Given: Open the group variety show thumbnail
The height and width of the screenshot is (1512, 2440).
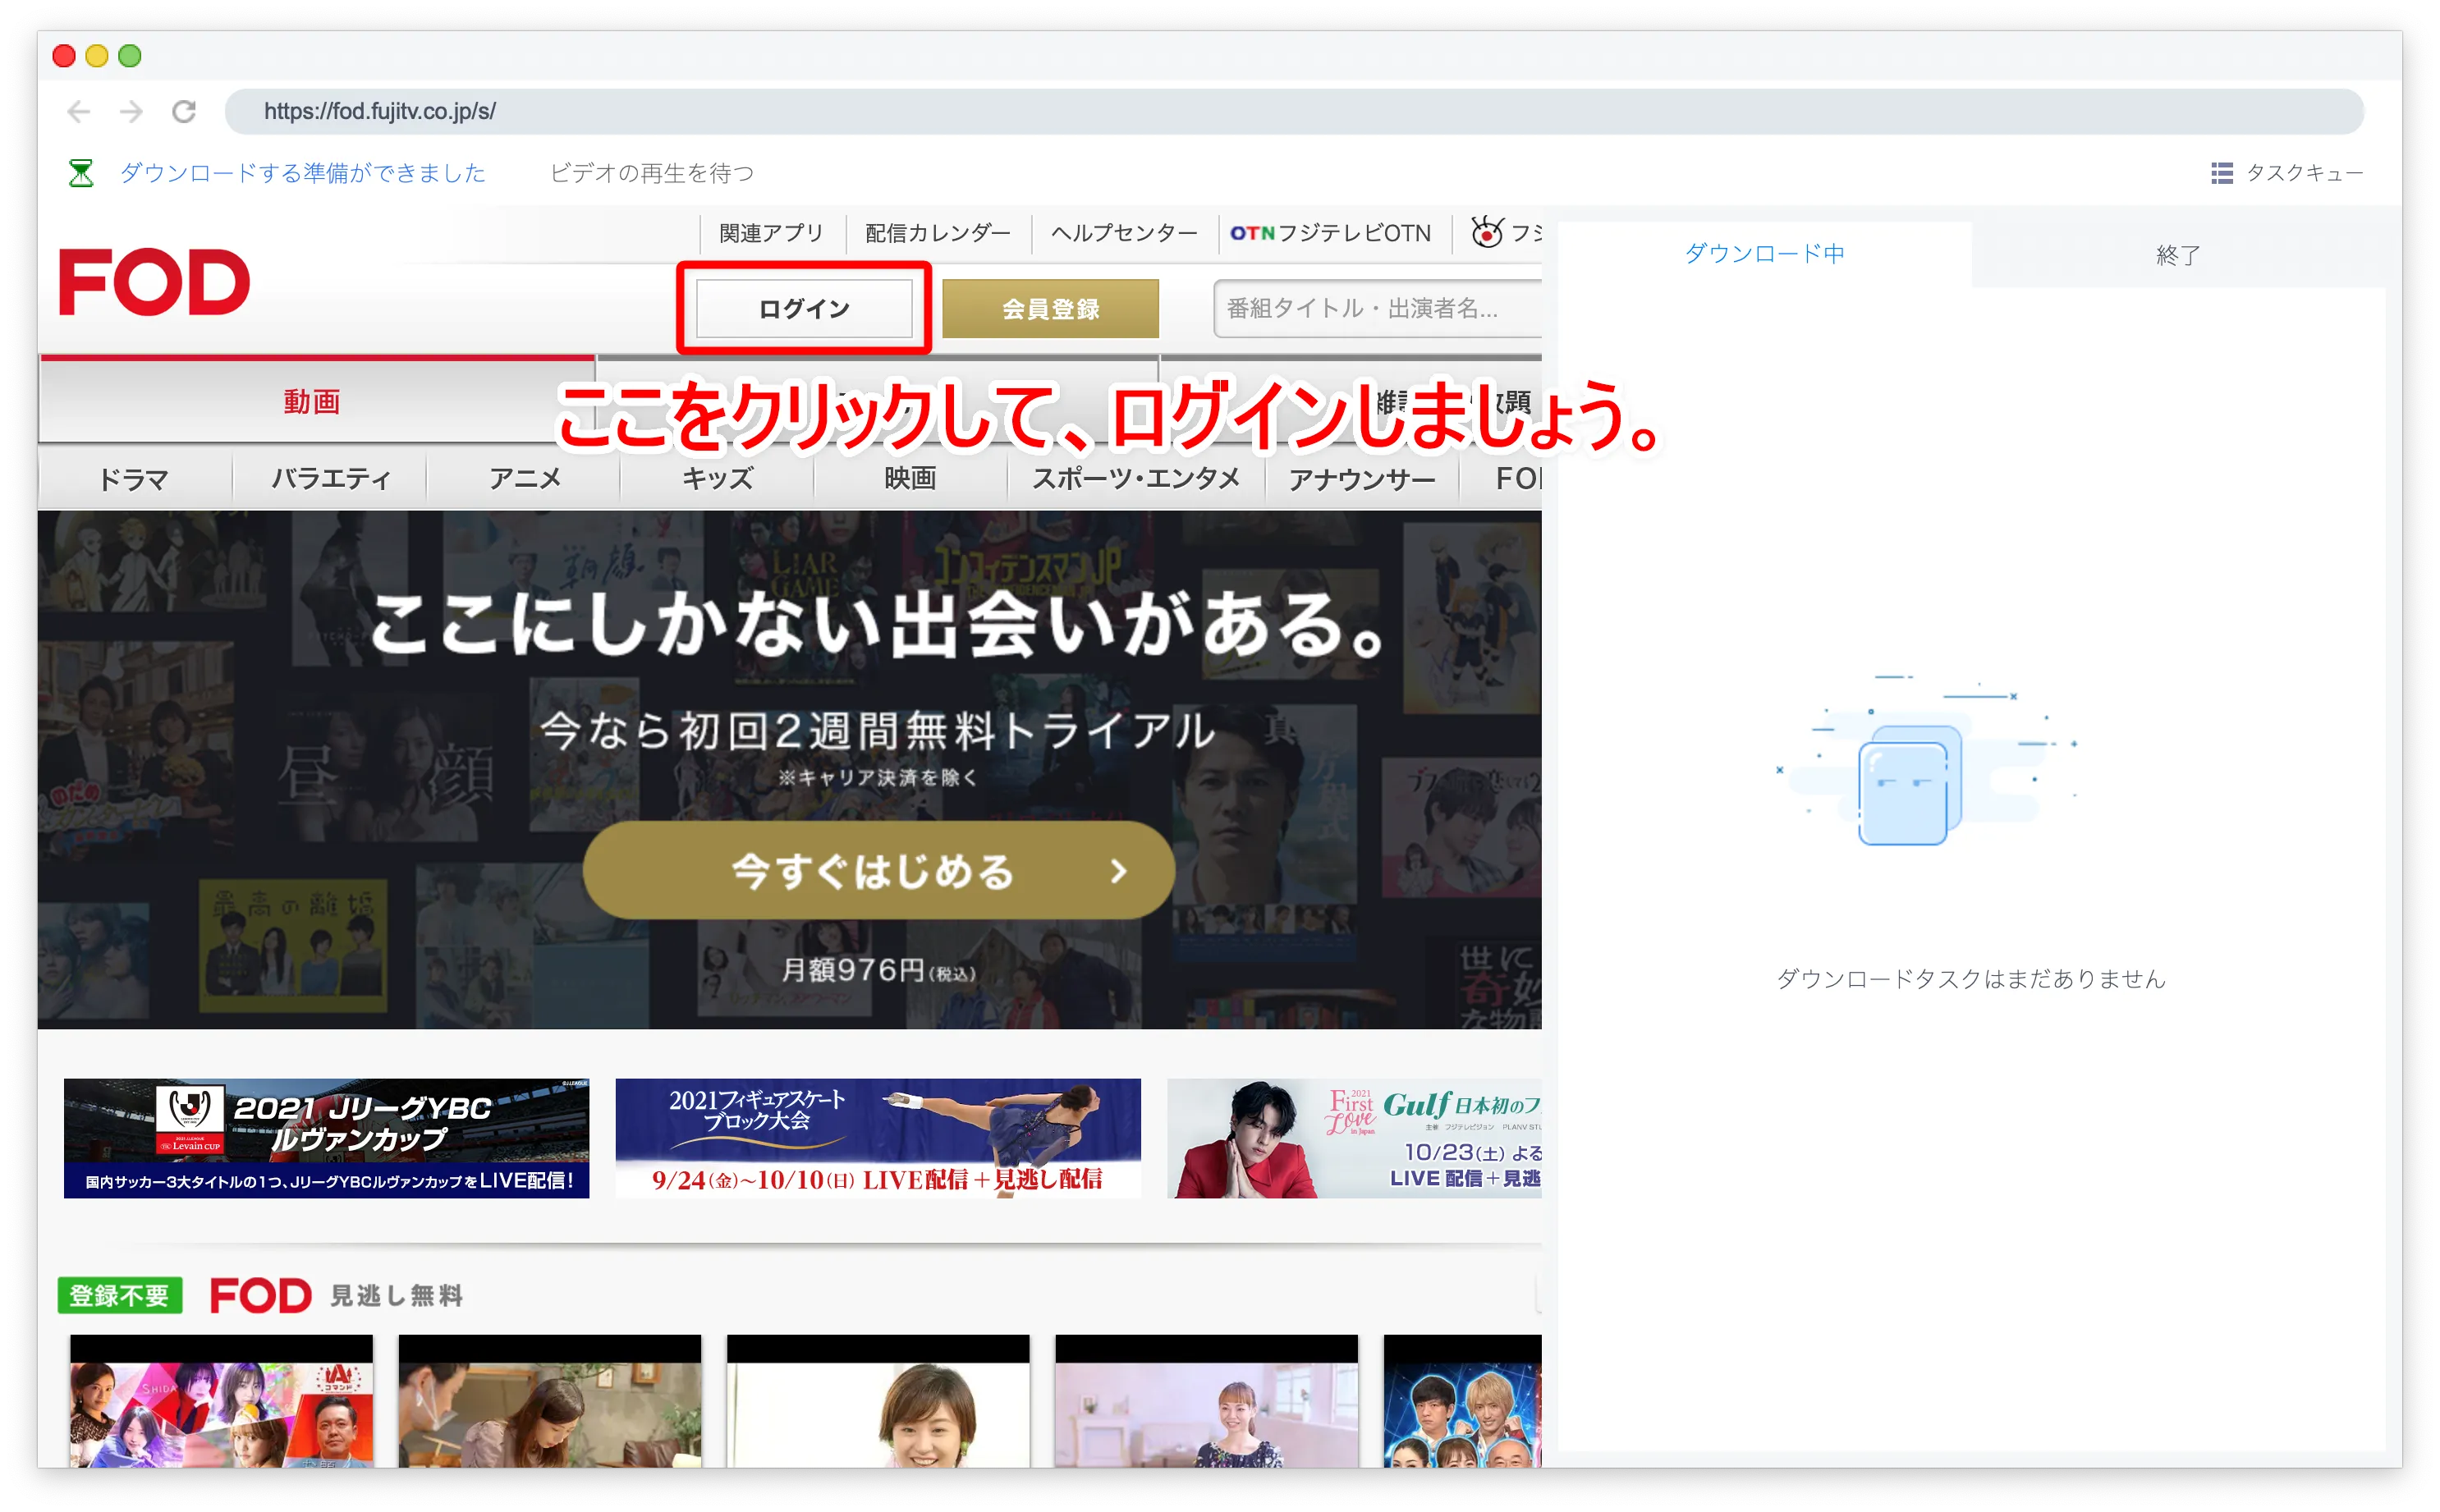Looking at the screenshot, I should point(1463,1401).
